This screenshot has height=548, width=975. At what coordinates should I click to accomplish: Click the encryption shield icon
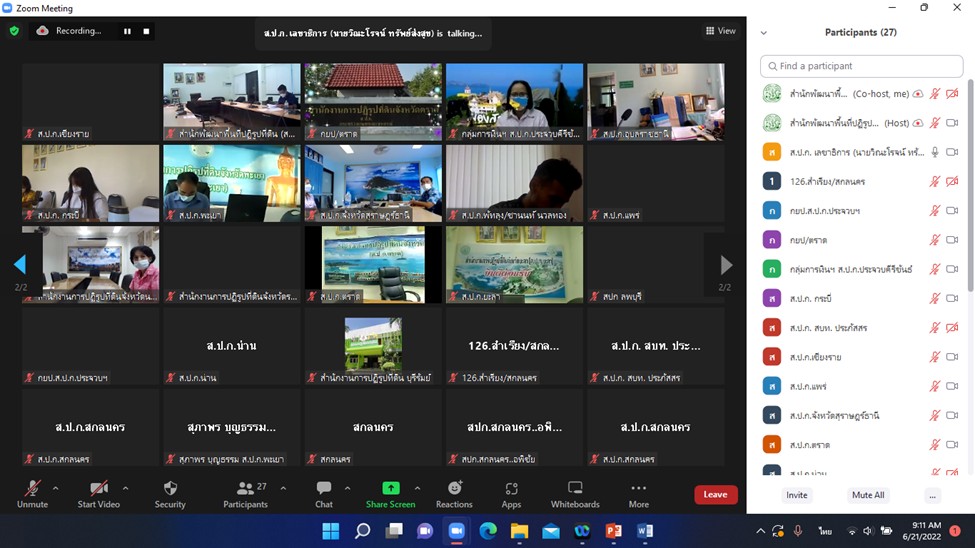14,31
